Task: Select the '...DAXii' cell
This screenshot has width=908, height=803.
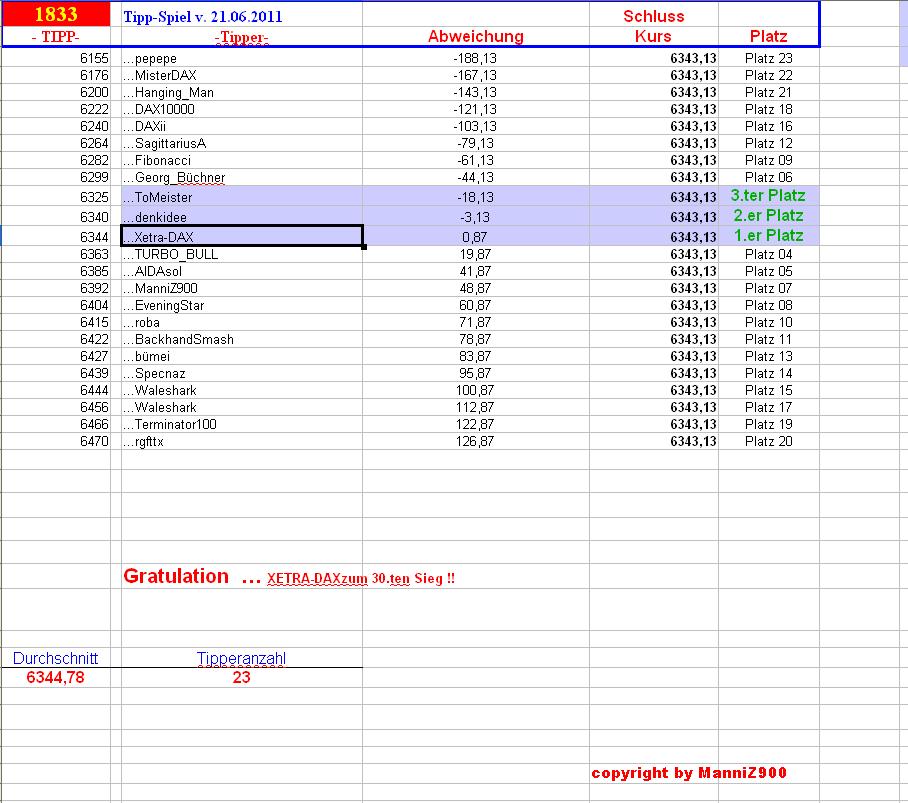Action: coord(241,126)
